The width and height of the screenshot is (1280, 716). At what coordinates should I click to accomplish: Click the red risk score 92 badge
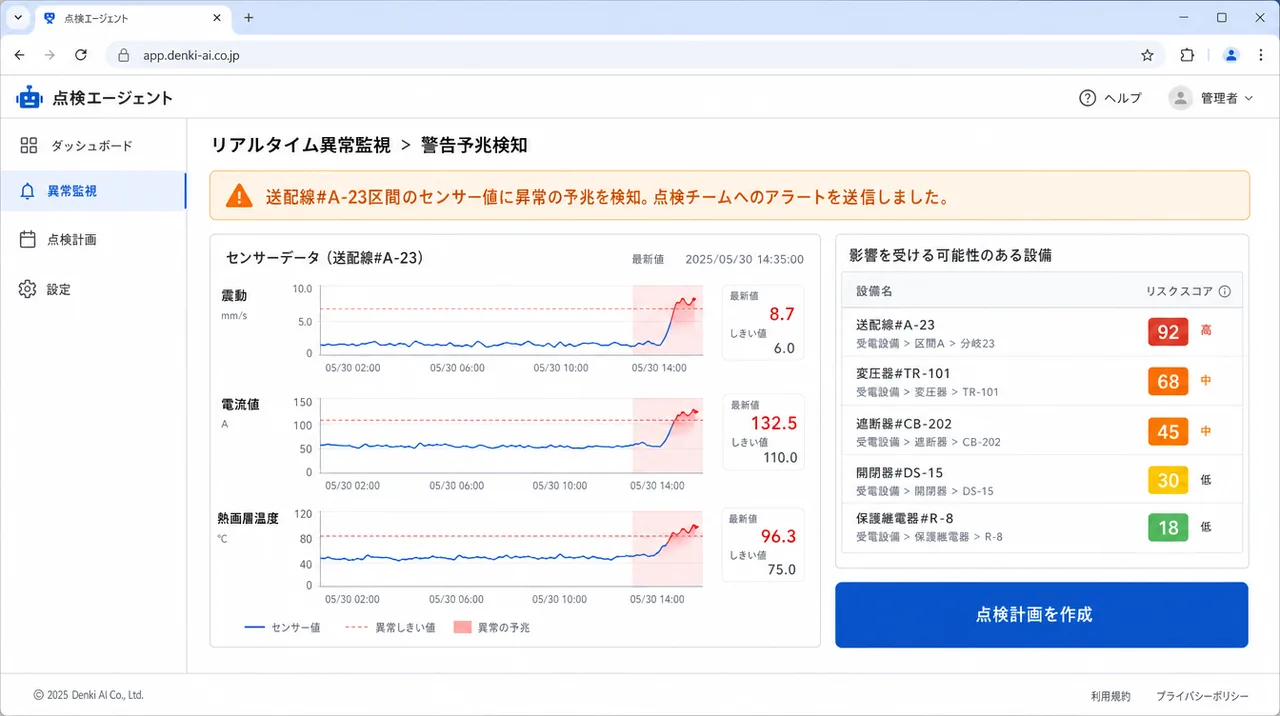click(x=1168, y=331)
